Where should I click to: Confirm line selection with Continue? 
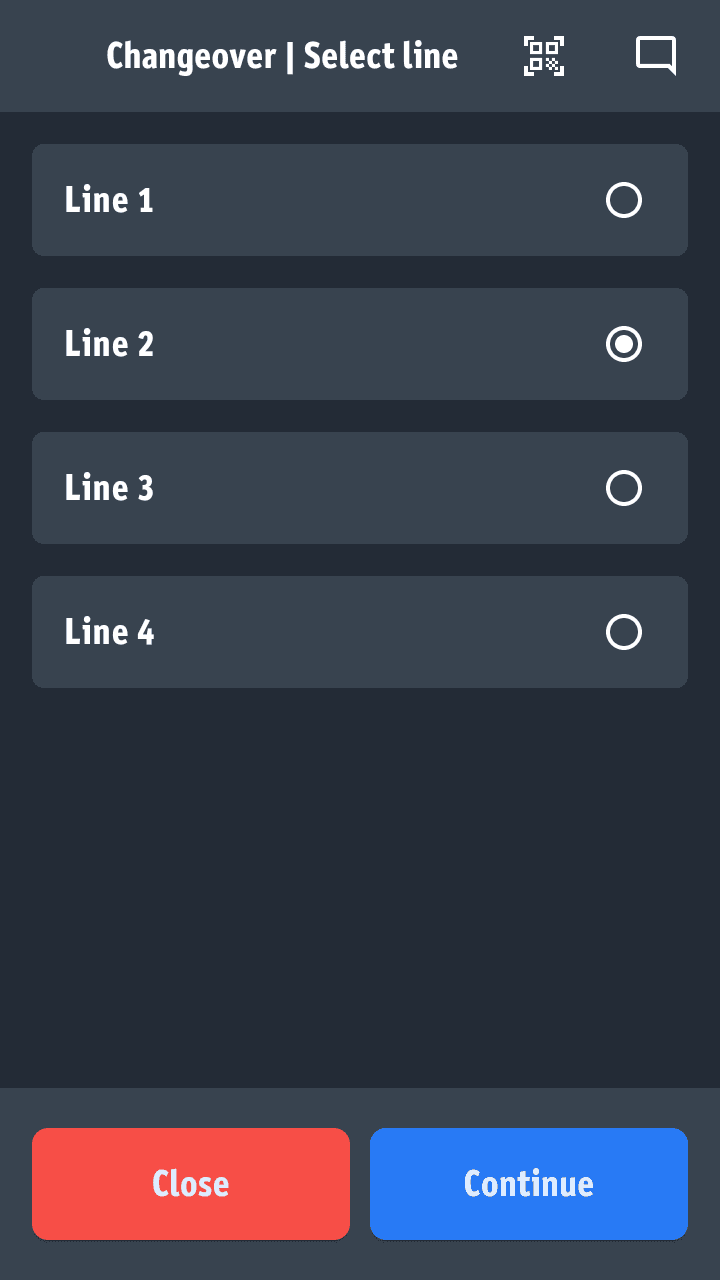(528, 1183)
